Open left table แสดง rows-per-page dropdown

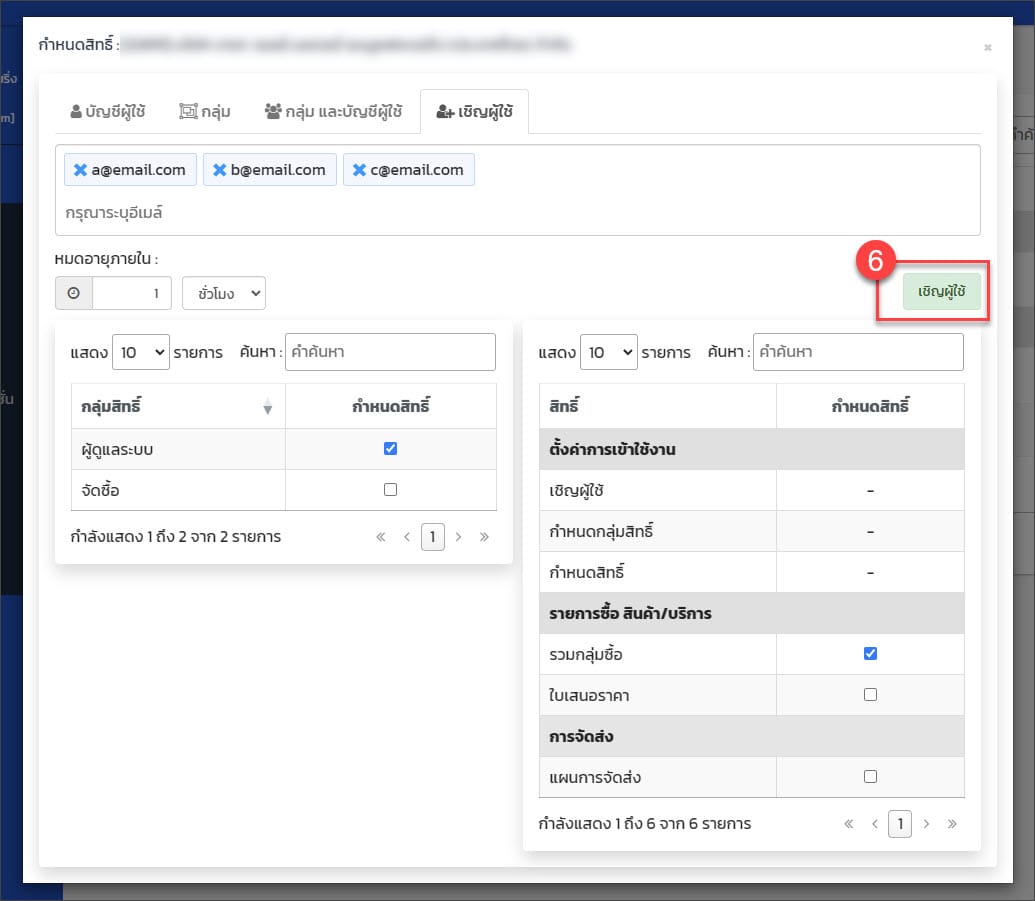coord(141,352)
